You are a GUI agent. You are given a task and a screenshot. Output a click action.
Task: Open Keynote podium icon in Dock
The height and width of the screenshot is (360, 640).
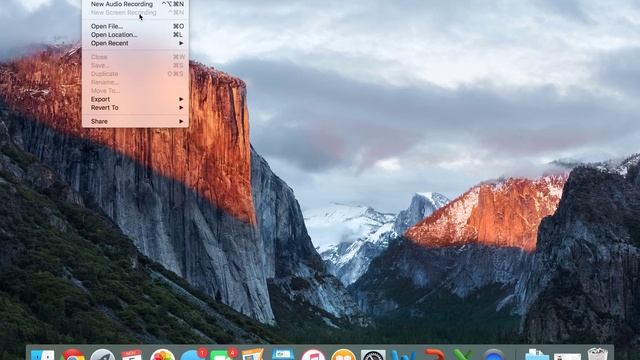pos(283,354)
